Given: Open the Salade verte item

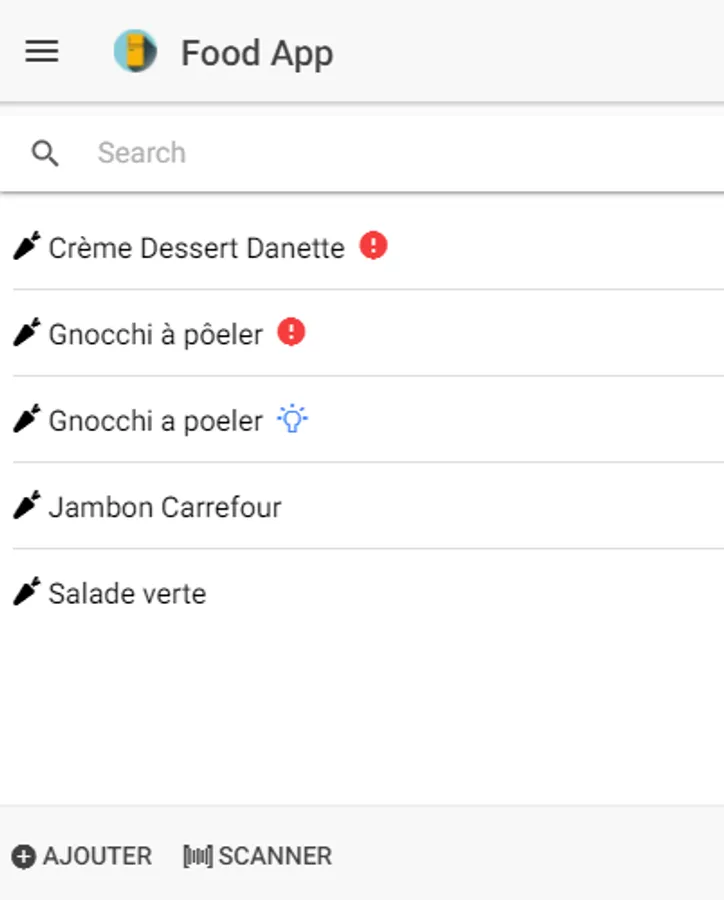Looking at the screenshot, I should [127, 594].
